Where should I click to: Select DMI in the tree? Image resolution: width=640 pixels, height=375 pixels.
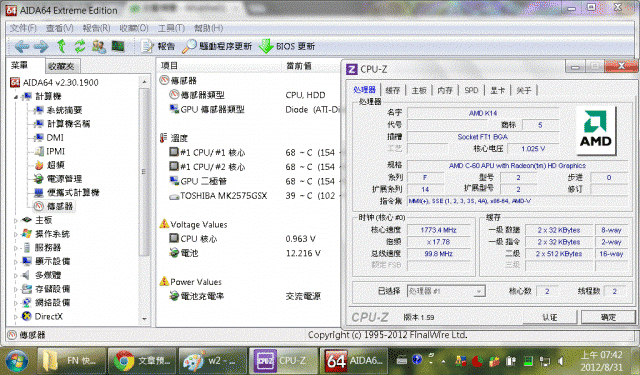(x=49, y=138)
